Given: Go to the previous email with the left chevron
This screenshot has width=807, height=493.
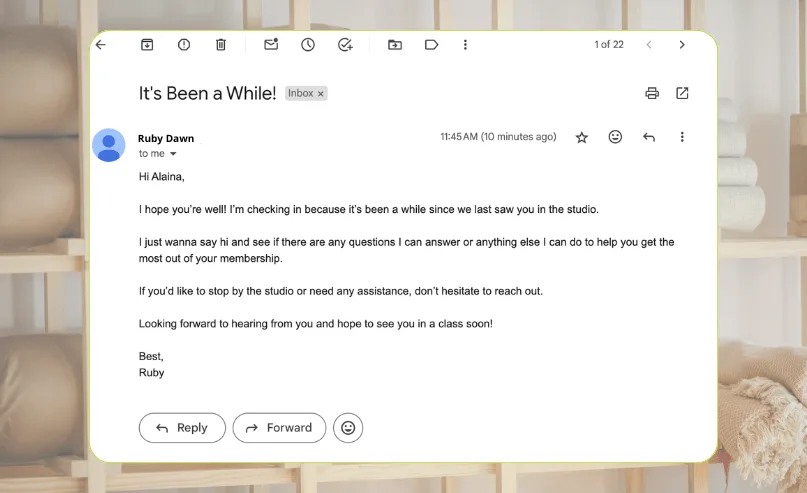Looking at the screenshot, I should (x=649, y=45).
